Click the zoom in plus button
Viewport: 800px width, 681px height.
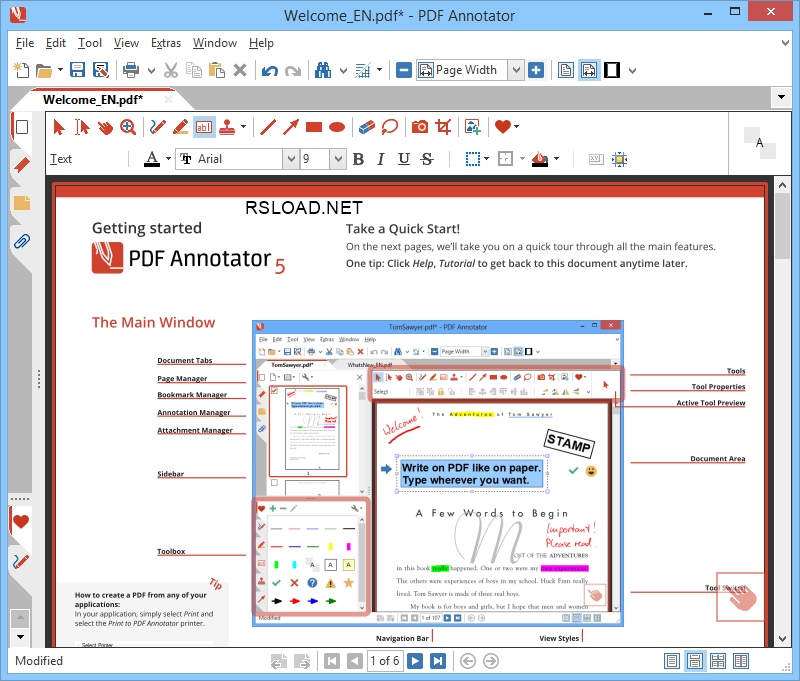(x=536, y=70)
